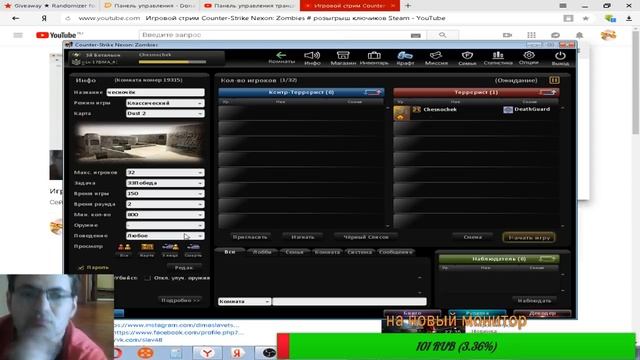Open YouTube notifications bell
640x360 pixels.
[579, 35]
